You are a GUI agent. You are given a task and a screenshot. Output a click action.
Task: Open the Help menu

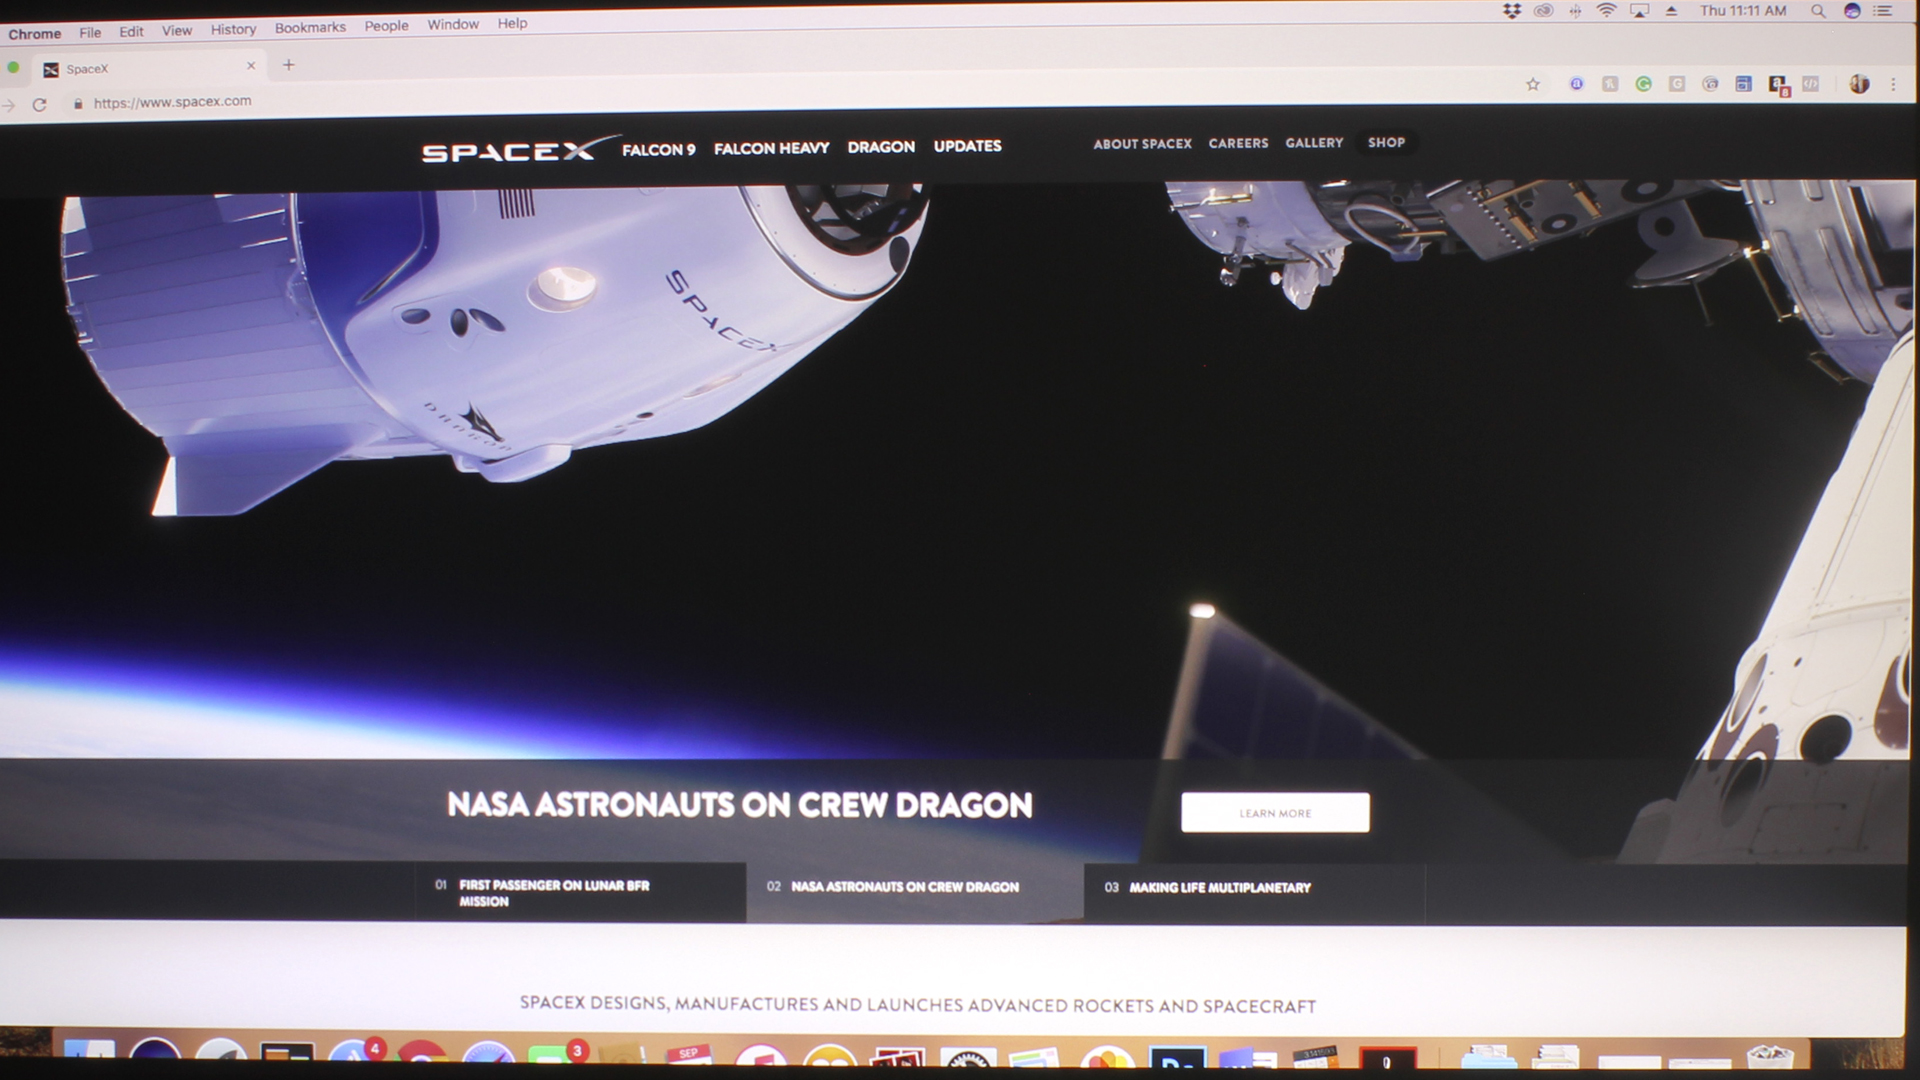coord(512,23)
